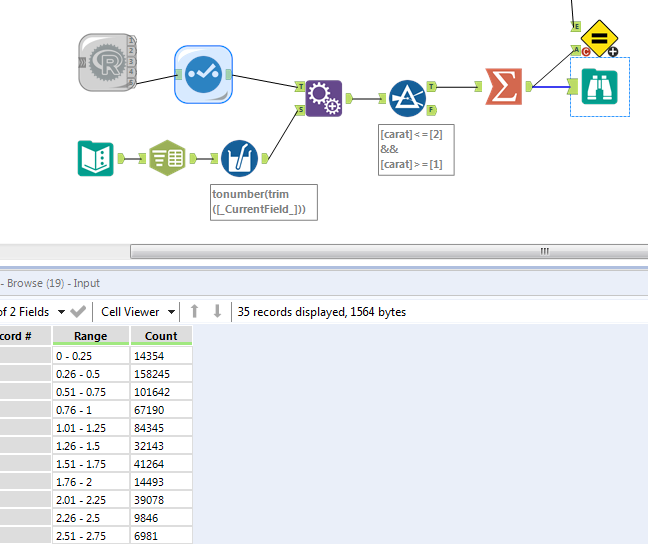The height and width of the screenshot is (544, 648).
Task: Click the Filter tool's T output anchor
Action: tap(431, 86)
